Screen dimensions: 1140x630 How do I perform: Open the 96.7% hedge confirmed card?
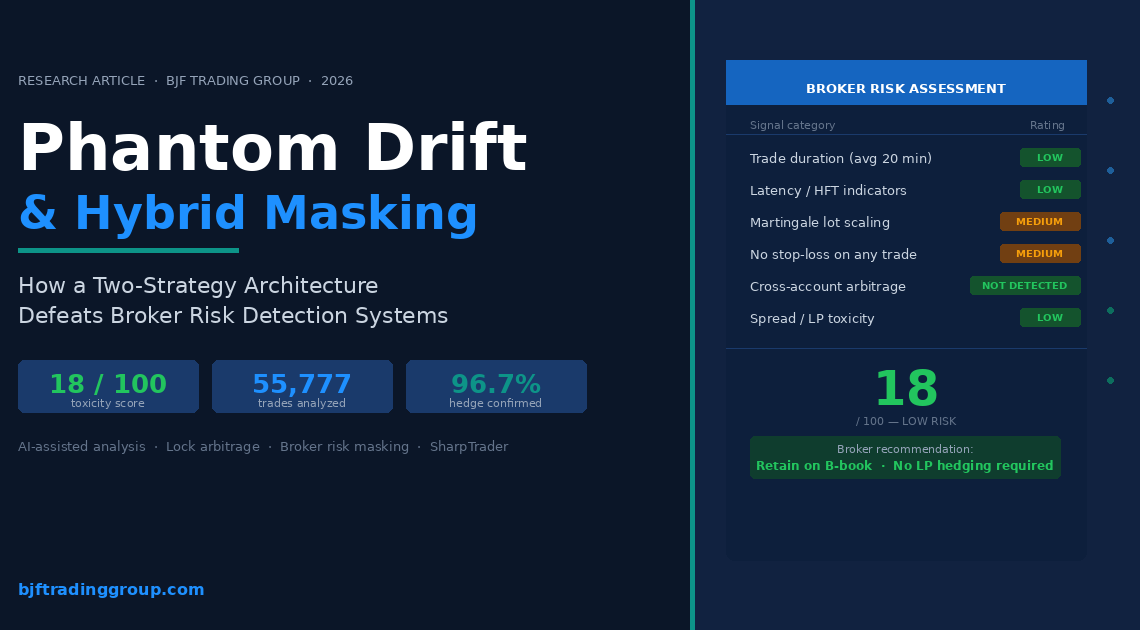pyautogui.click(x=496, y=387)
